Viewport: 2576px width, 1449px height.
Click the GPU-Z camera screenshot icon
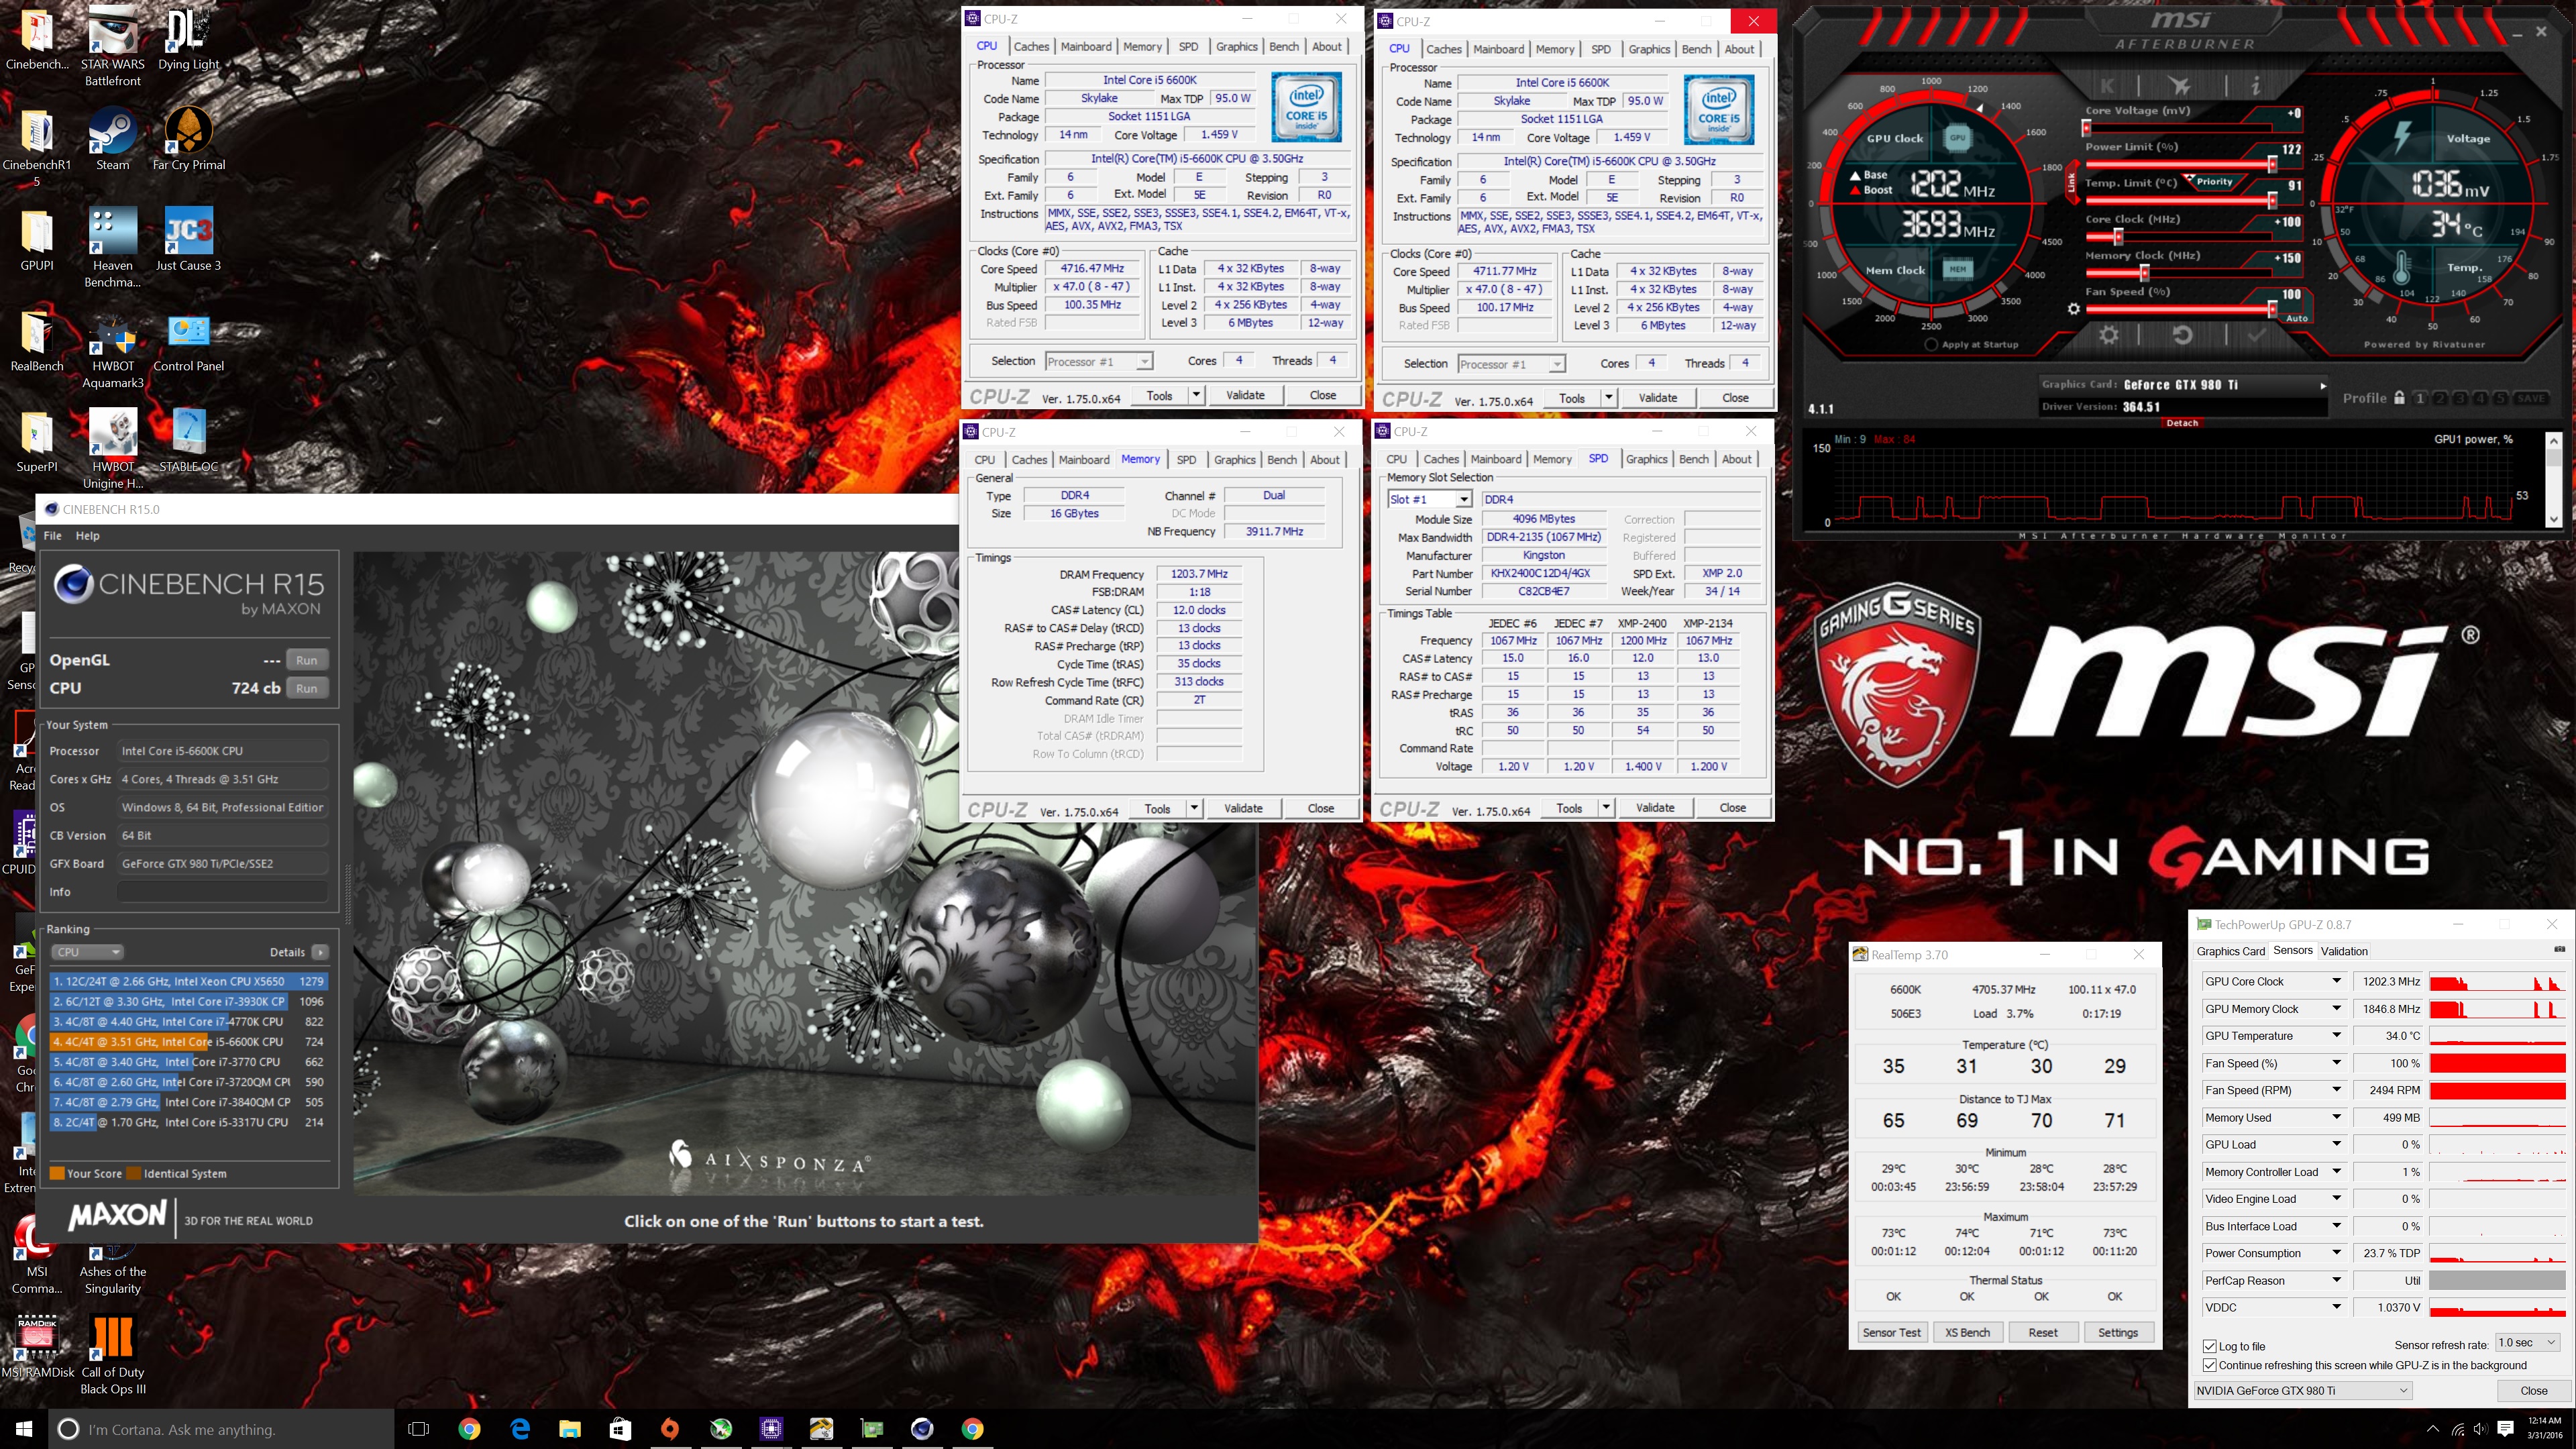pos(2559,949)
